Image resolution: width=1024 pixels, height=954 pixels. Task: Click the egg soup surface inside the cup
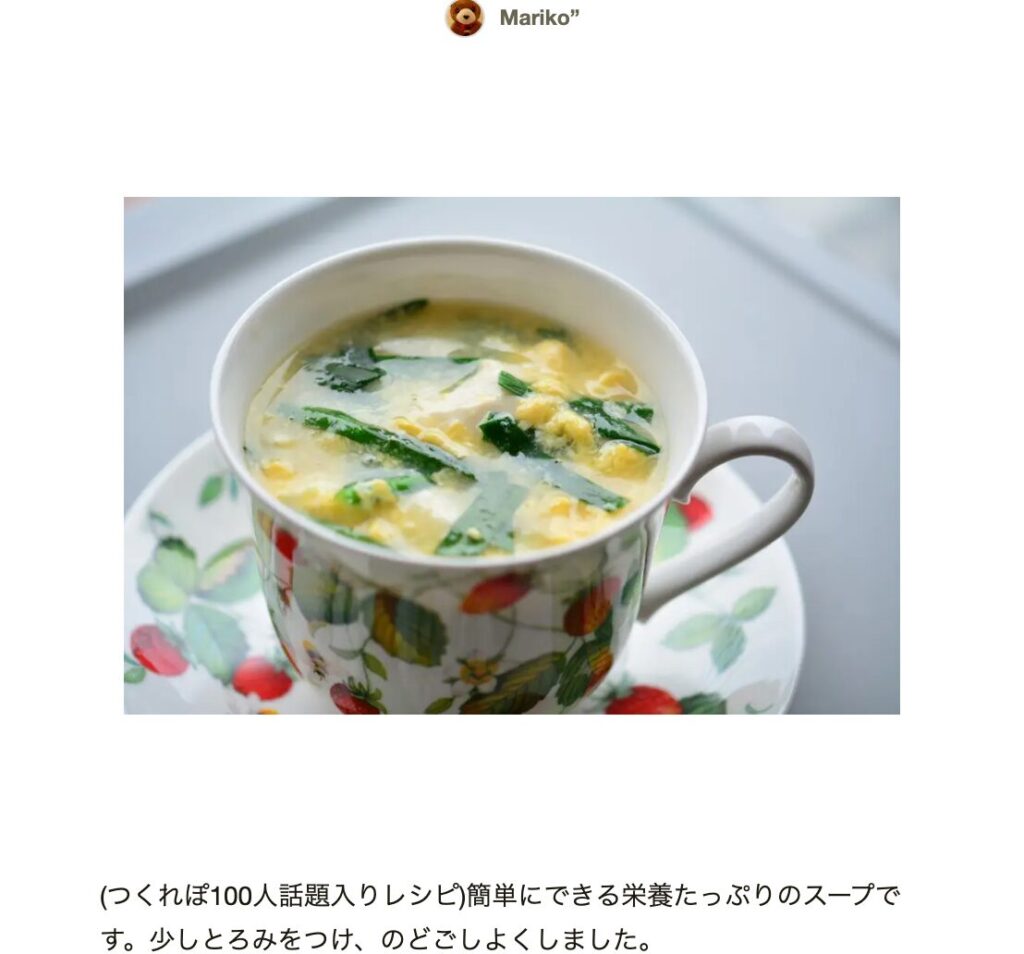(455, 428)
